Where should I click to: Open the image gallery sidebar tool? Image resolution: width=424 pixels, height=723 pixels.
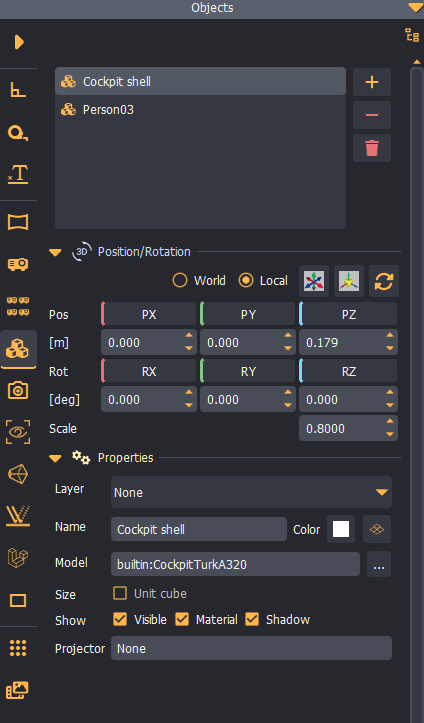point(18,690)
